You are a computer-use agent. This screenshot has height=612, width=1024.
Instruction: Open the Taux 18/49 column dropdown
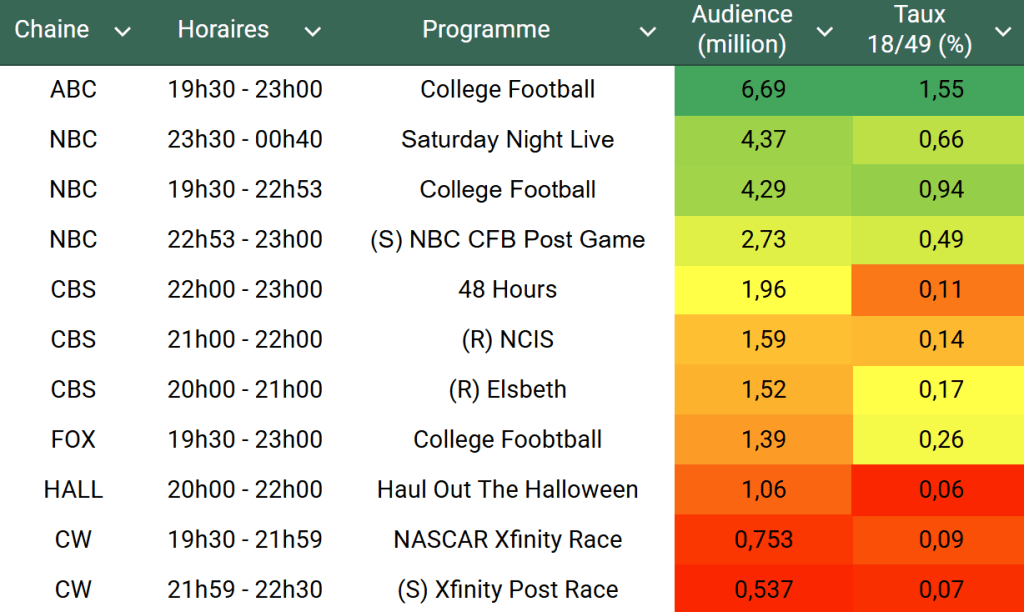[x=1003, y=32]
